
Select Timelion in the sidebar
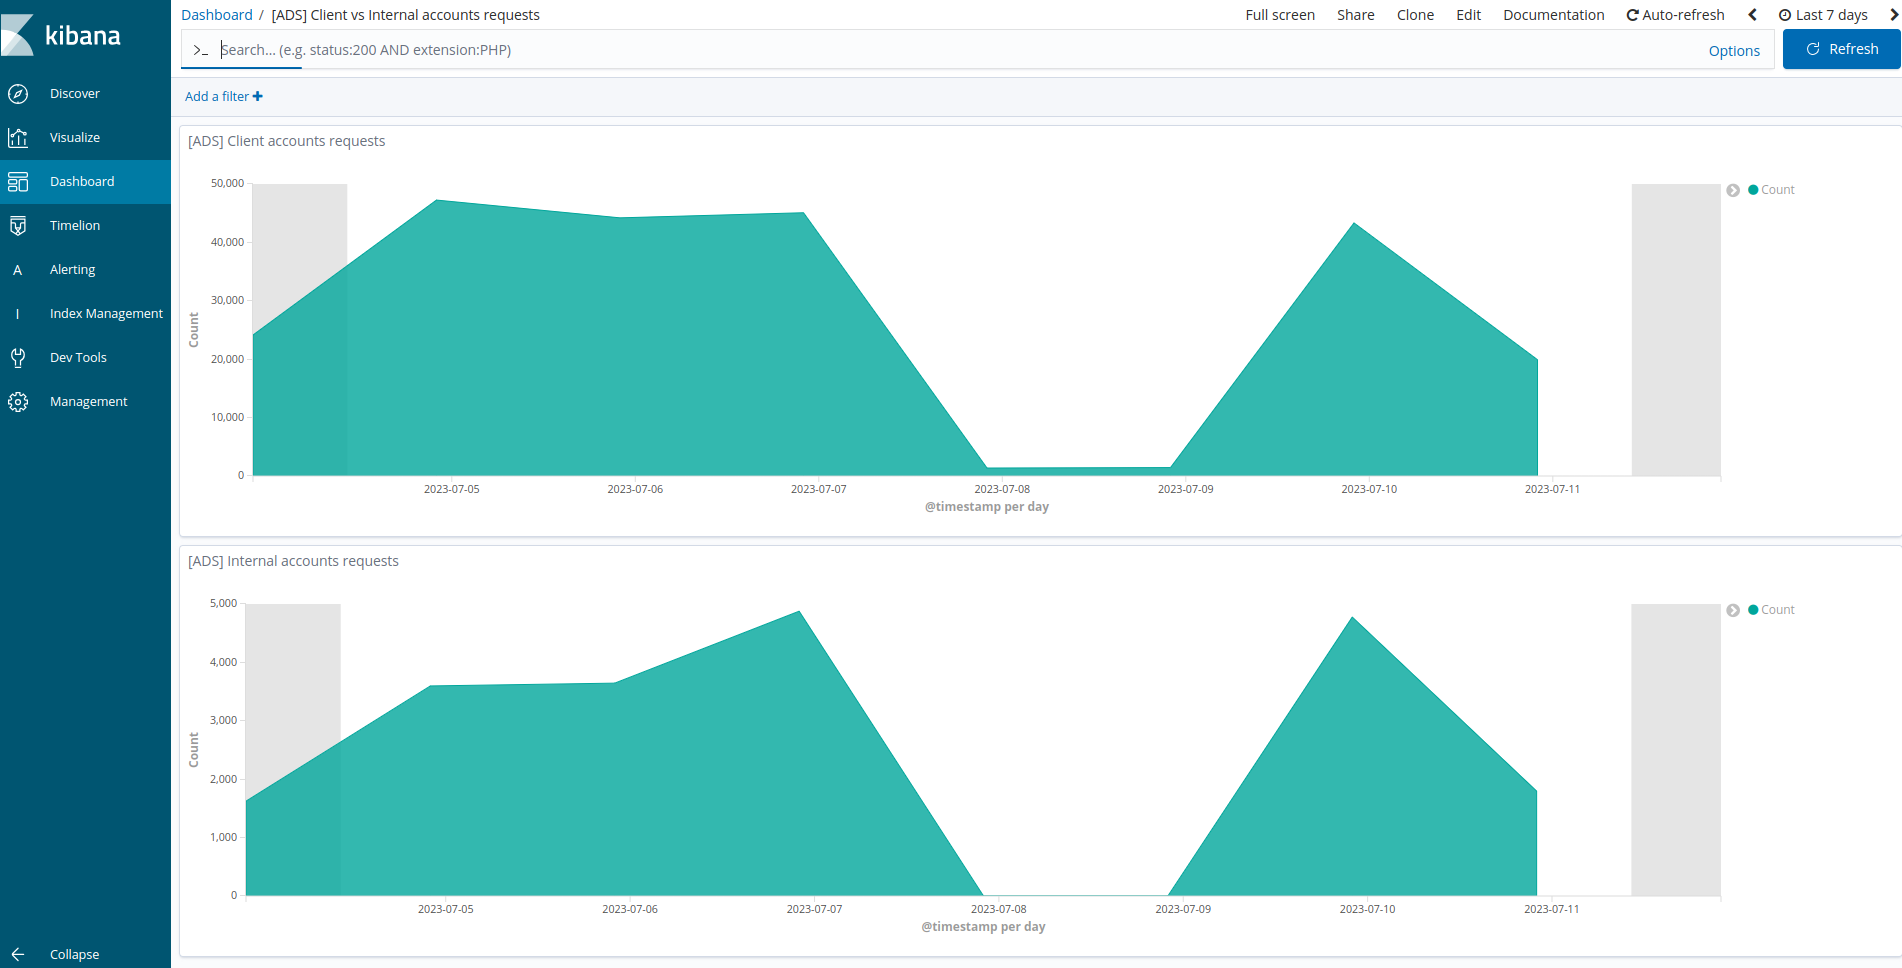[75, 226]
